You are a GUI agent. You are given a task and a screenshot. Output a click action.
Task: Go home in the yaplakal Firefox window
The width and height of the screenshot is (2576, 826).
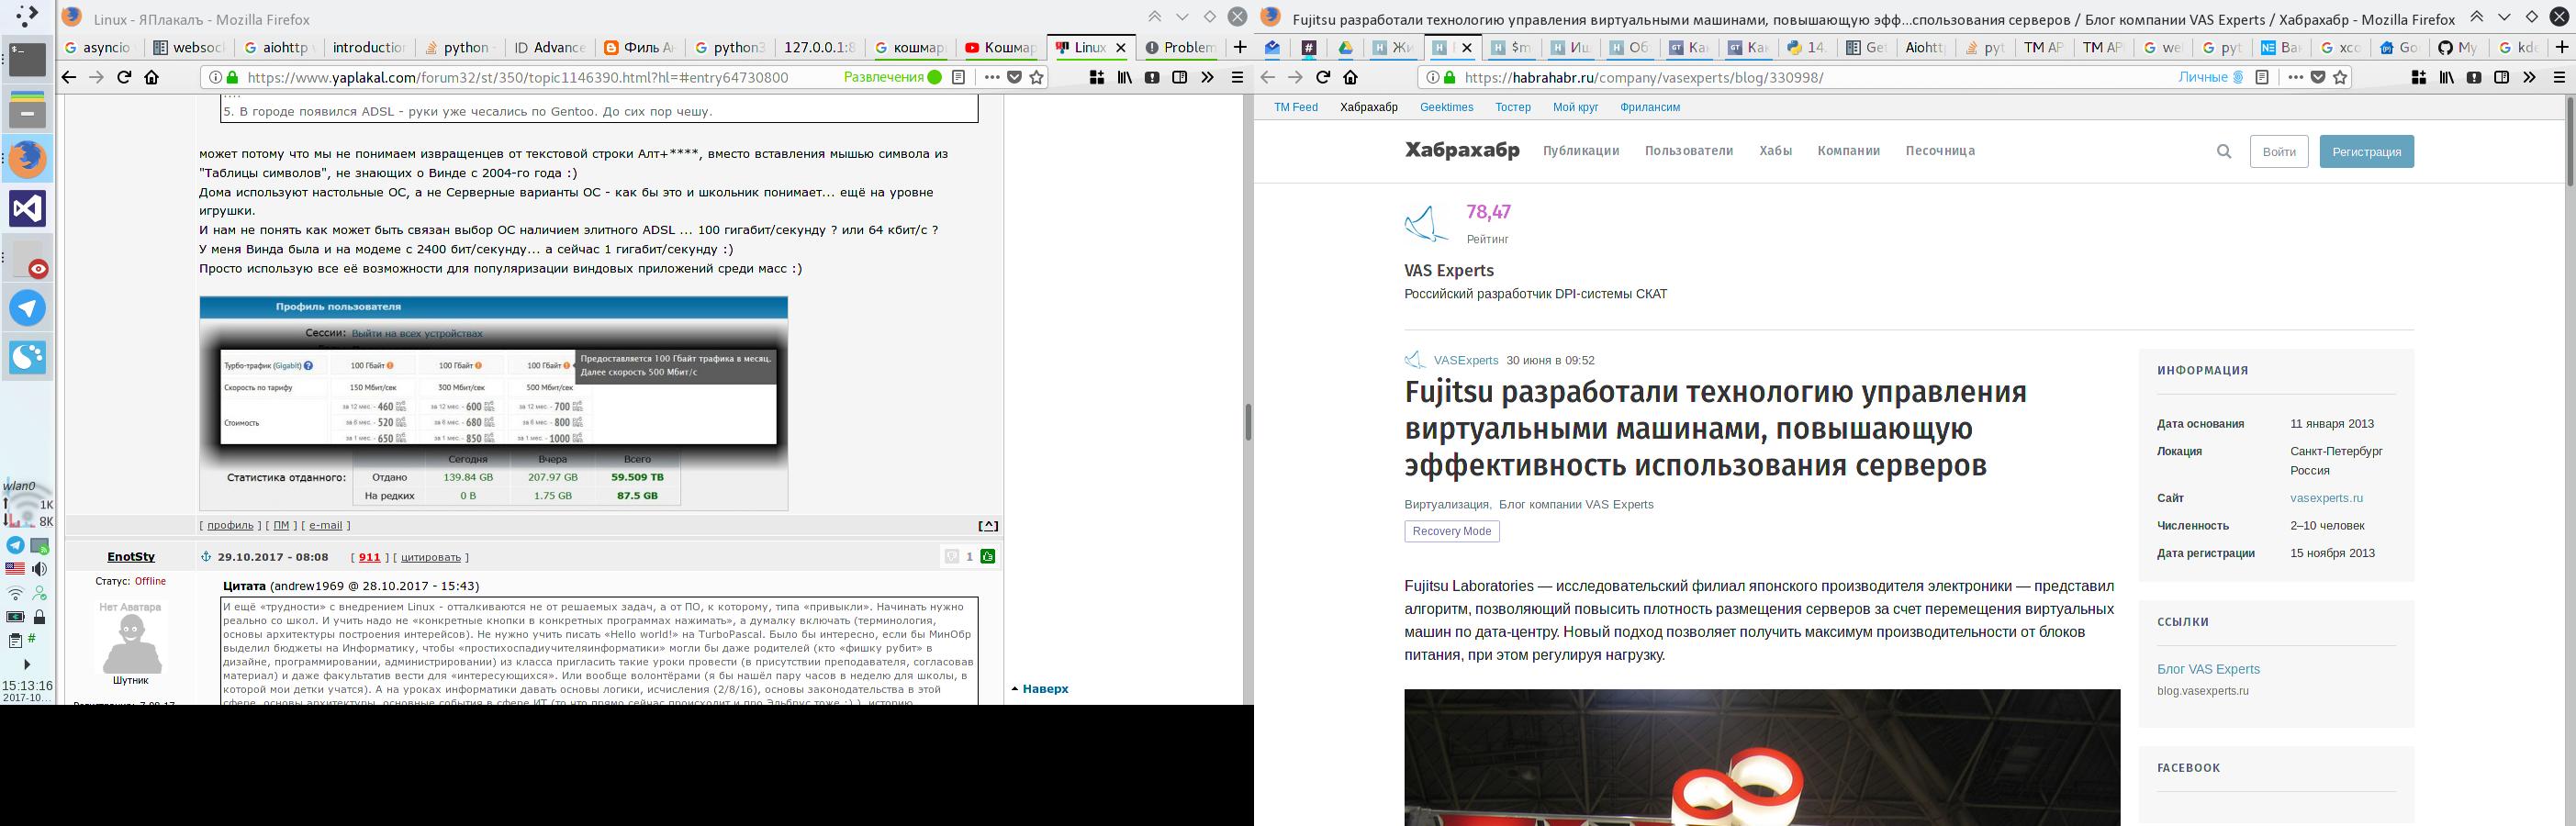pos(152,77)
